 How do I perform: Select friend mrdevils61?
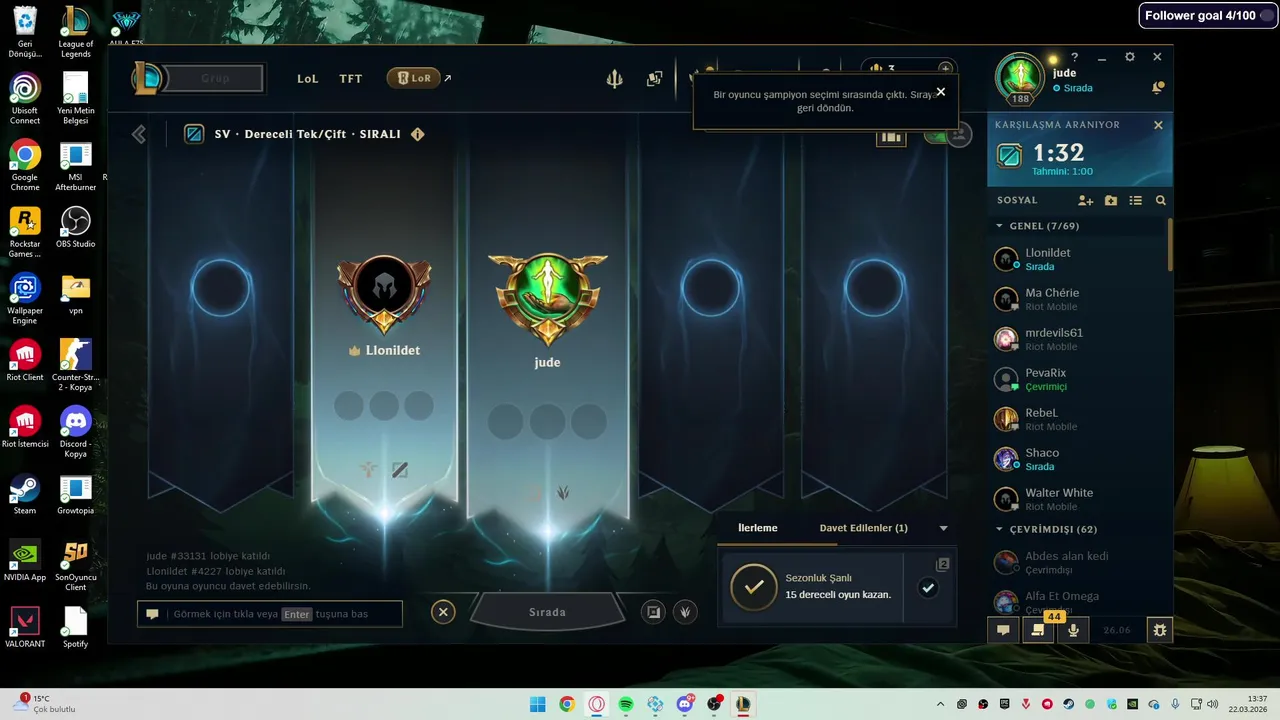tap(1077, 340)
